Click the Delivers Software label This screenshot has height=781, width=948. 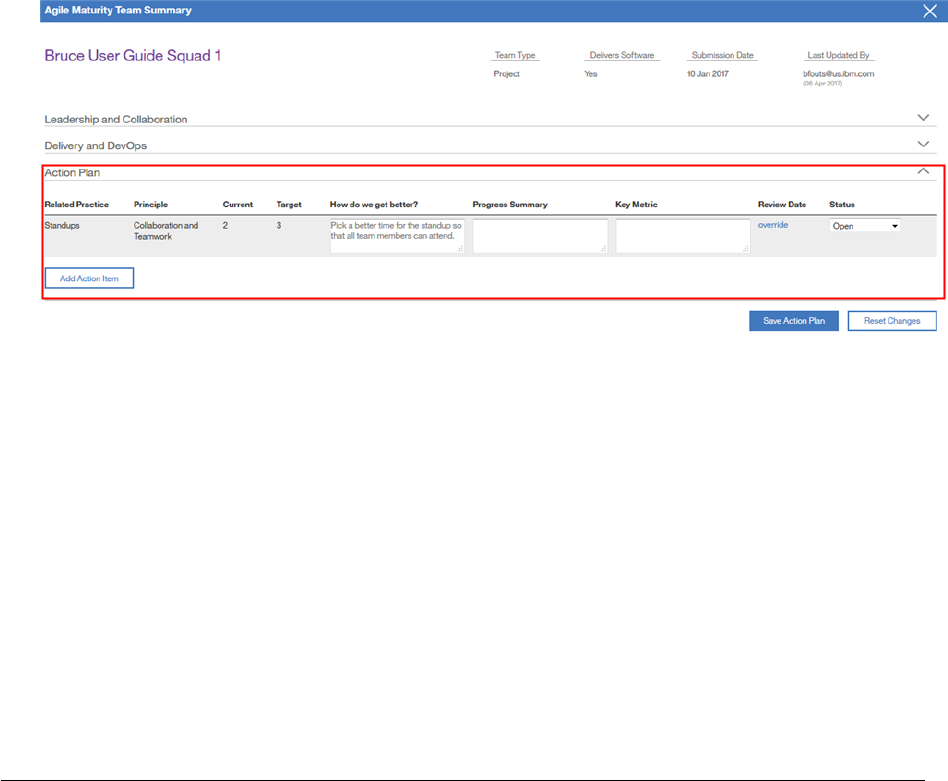pyautogui.click(x=622, y=55)
